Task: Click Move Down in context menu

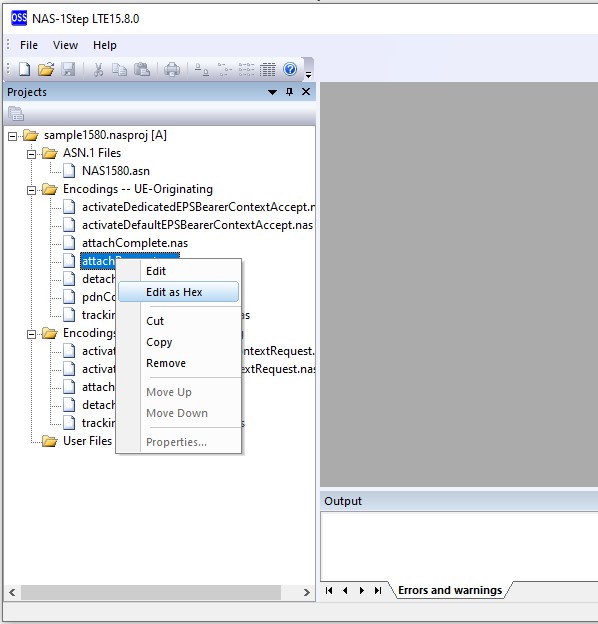Action: (179, 413)
